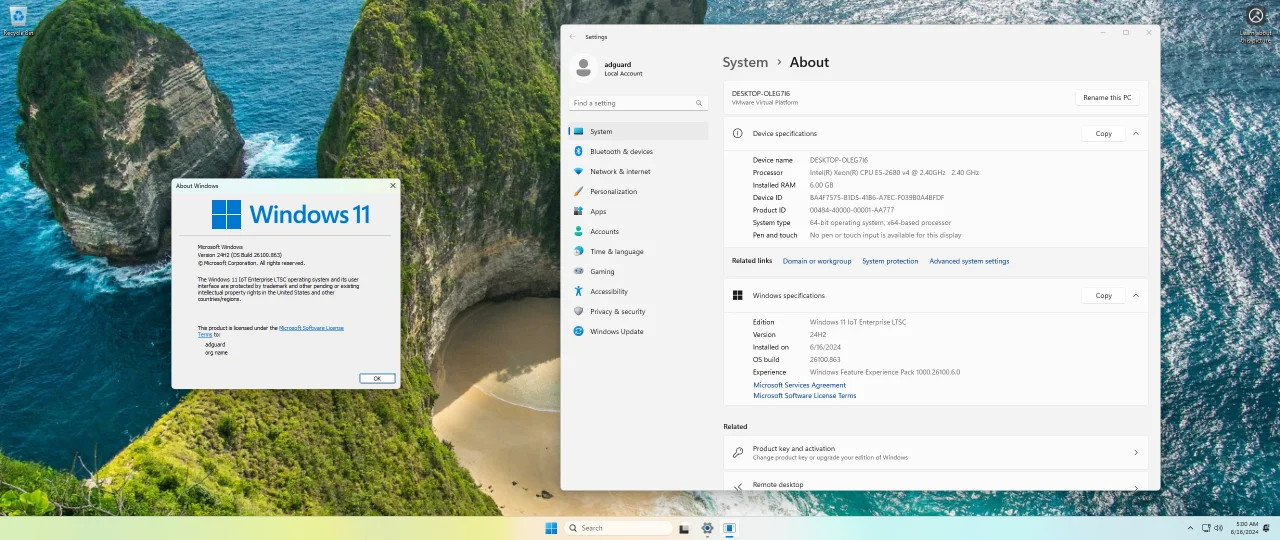Select the Installed on date 6/16/2024
The width and height of the screenshot is (1280, 540).
coord(825,347)
